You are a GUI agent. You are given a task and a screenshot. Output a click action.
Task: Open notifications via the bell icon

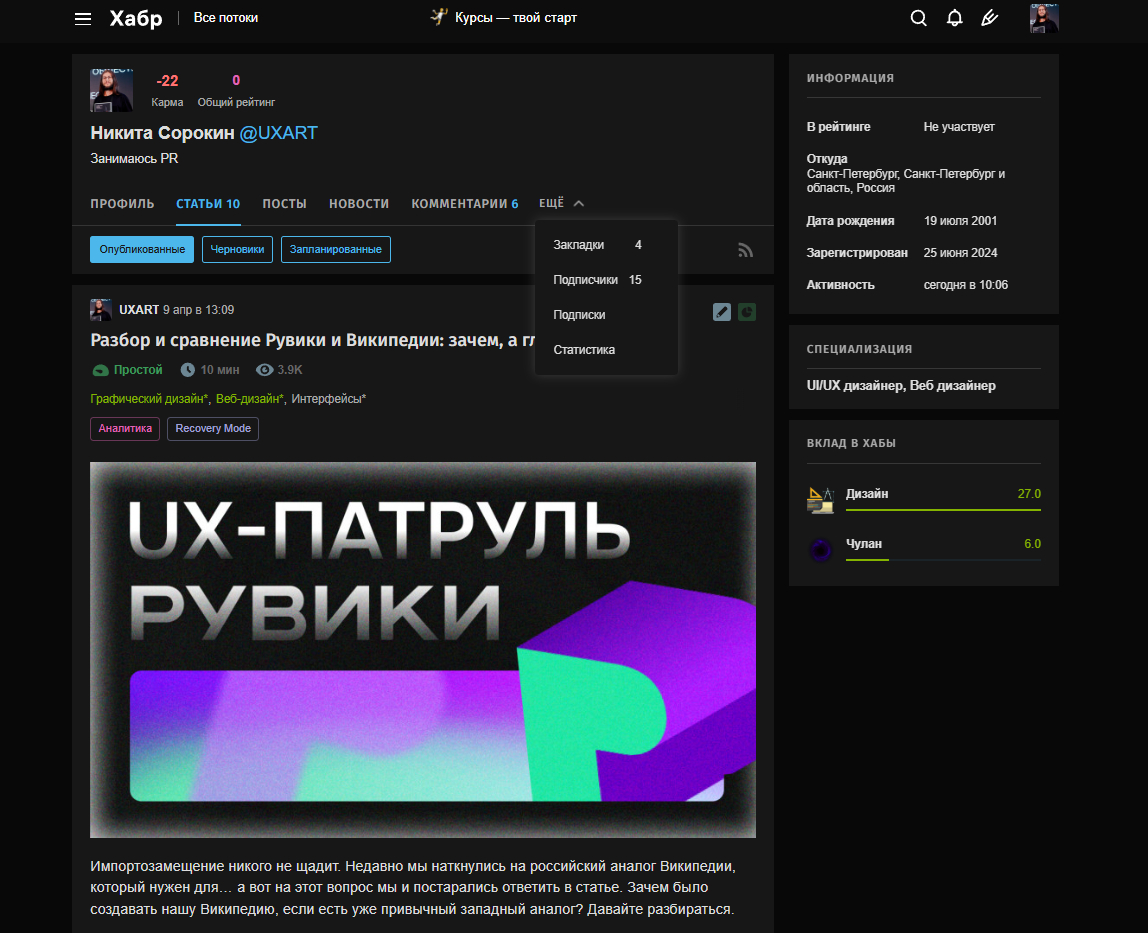tap(954, 18)
